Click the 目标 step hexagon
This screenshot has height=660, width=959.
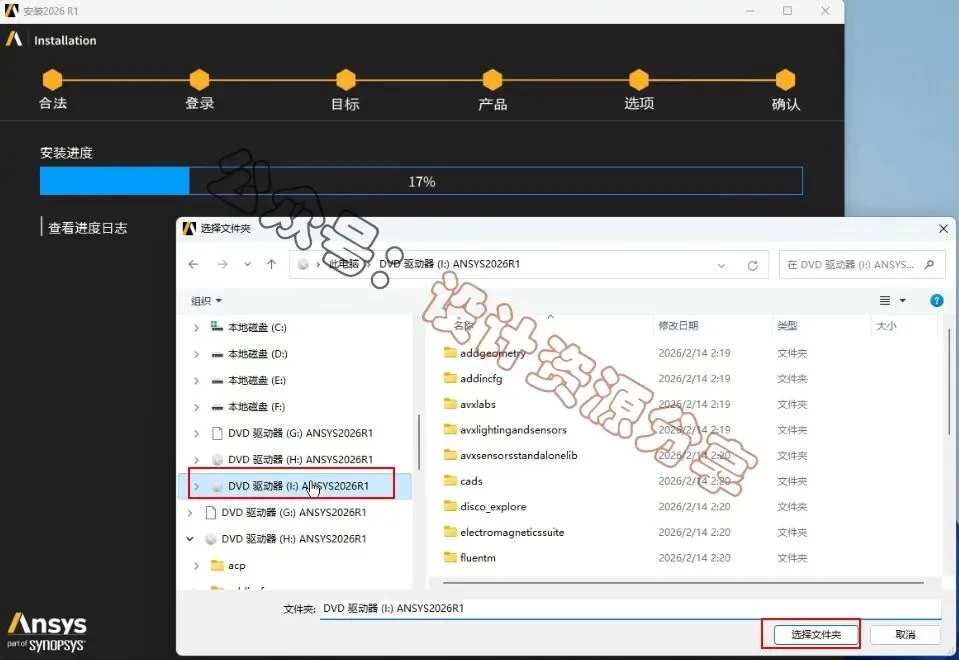click(x=346, y=80)
